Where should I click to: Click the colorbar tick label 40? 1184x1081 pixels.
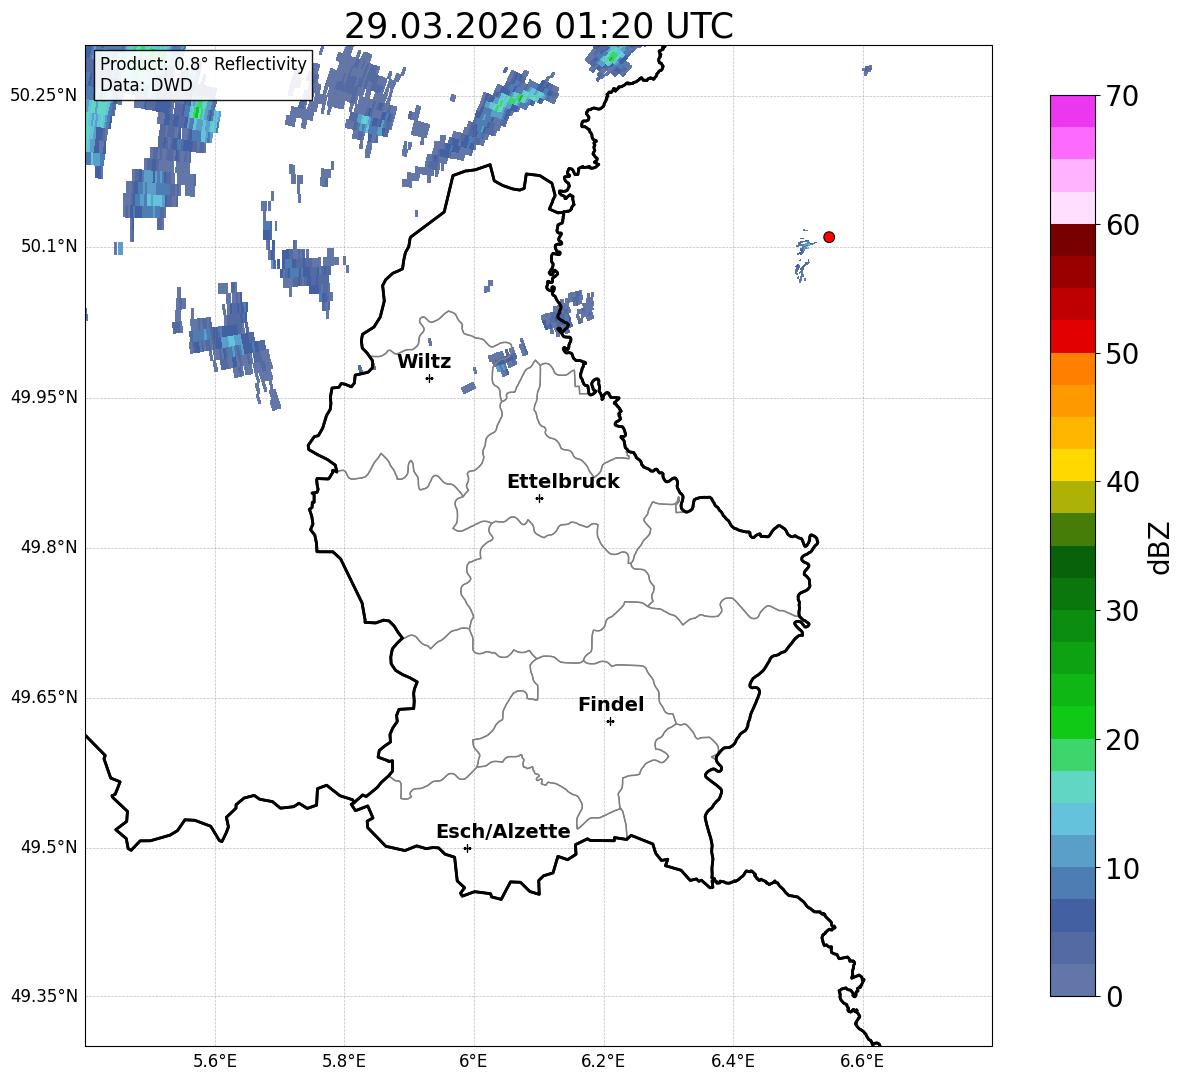1121,482
